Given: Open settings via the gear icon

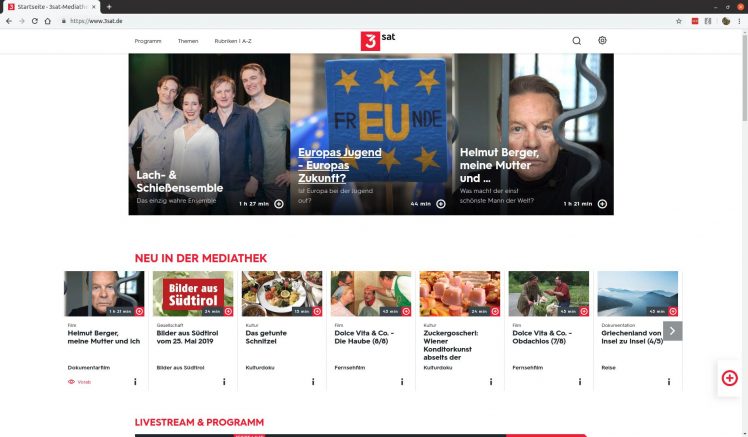Looking at the screenshot, I should (x=603, y=41).
